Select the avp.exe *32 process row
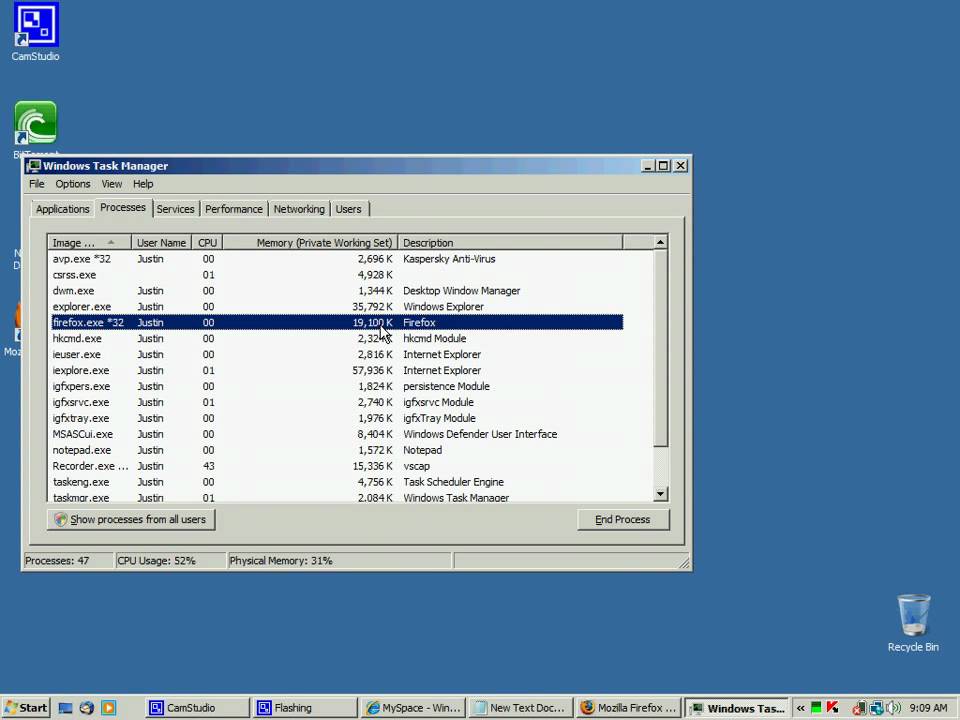Viewport: 960px width, 720px height. [x=336, y=259]
